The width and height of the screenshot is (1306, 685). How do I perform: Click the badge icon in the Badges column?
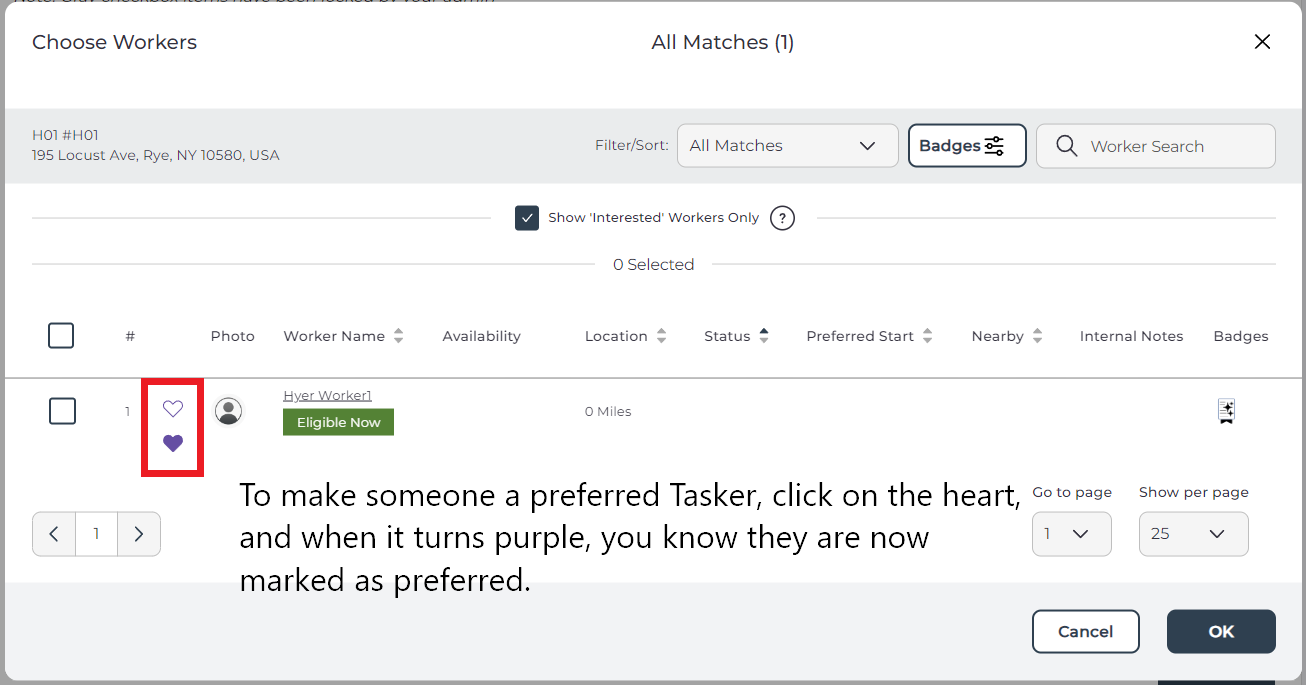coord(1226,411)
